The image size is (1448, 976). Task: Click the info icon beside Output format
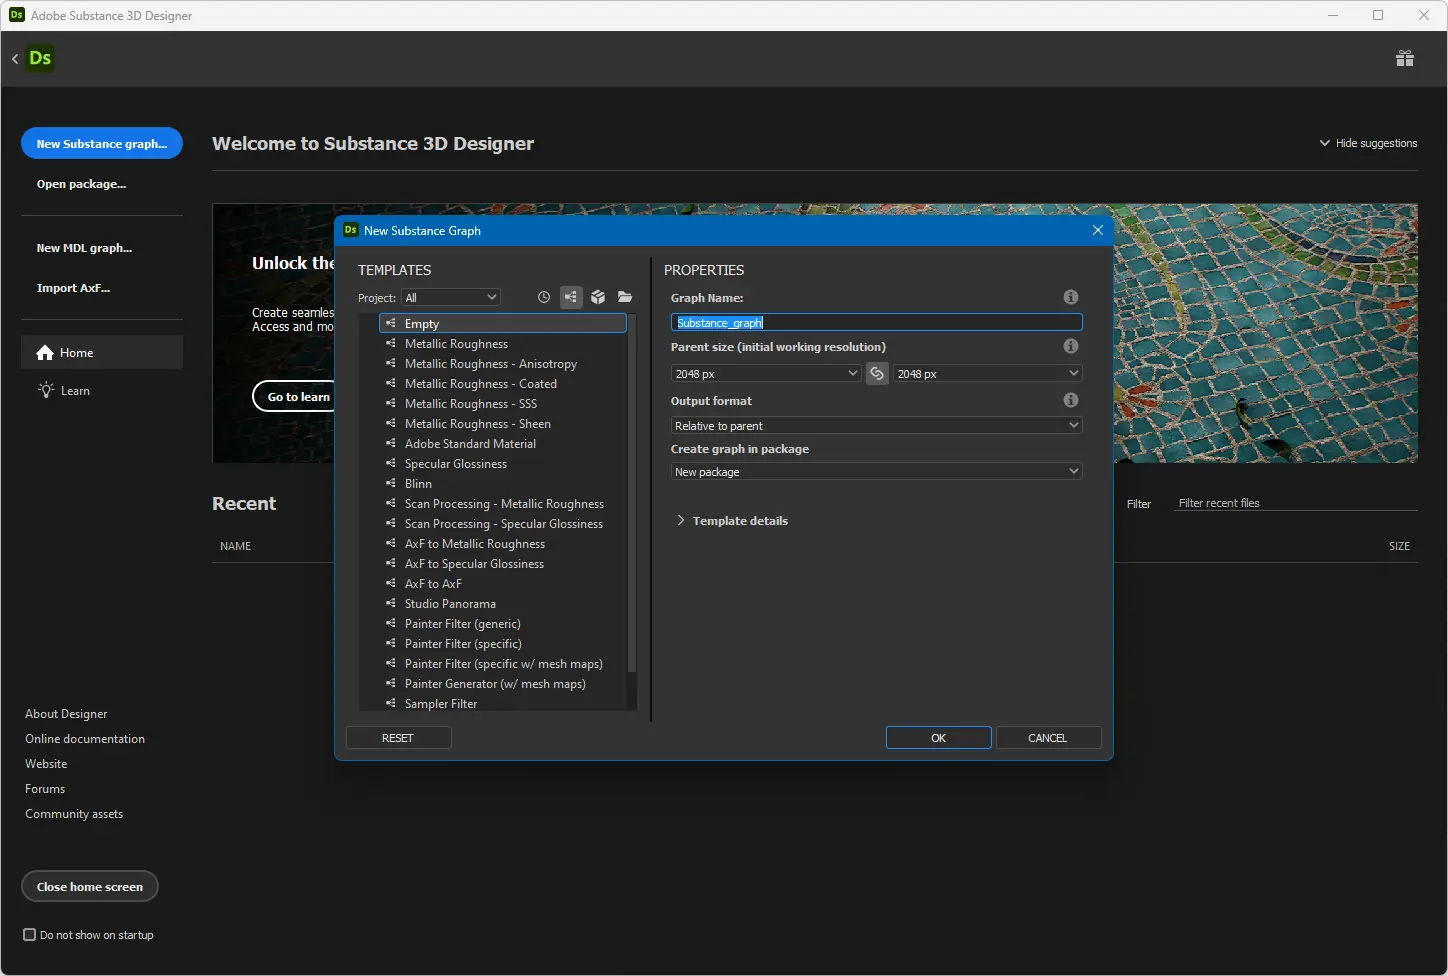1071,400
